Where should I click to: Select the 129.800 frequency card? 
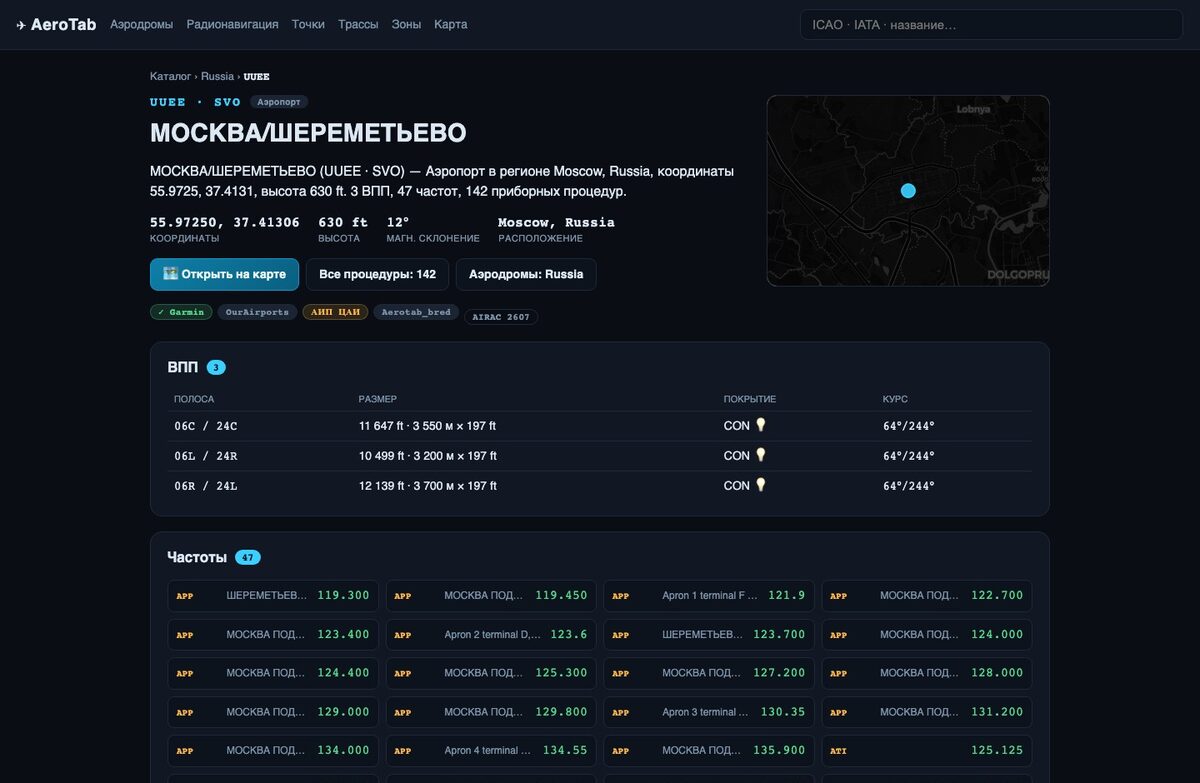(491, 712)
